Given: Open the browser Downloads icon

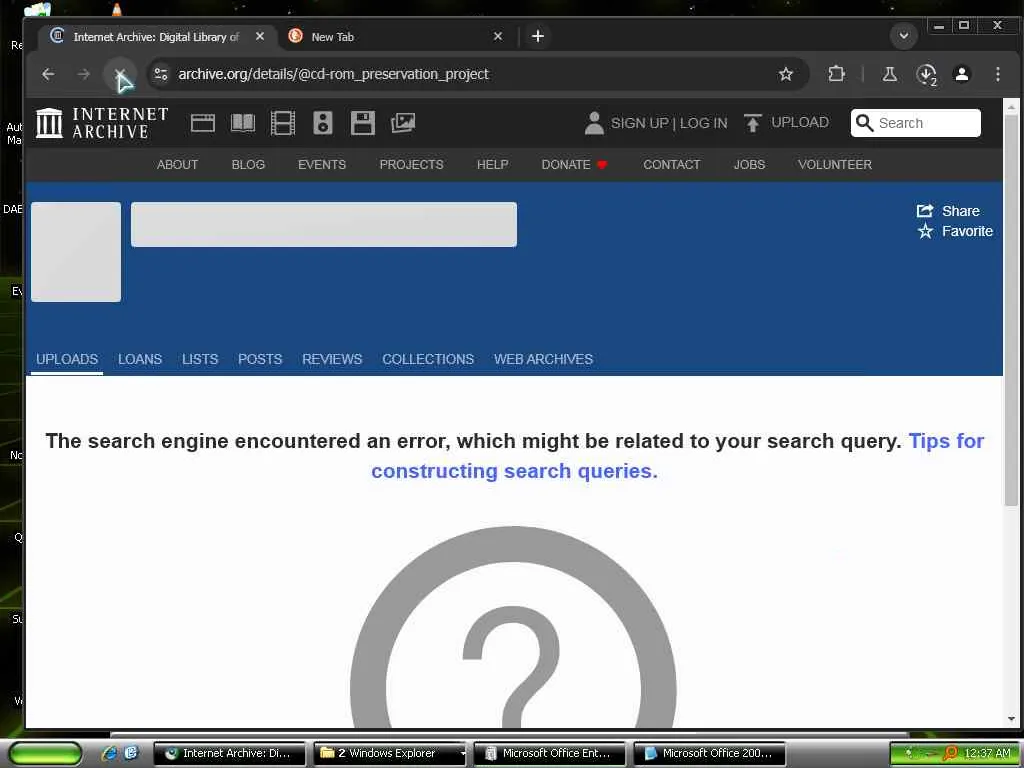Looking at the screenshot, I should (926, 74).
